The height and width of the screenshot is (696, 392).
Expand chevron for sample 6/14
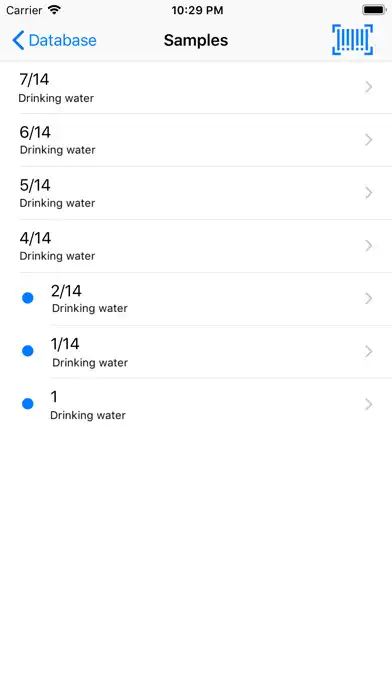(x=368, y=140)
